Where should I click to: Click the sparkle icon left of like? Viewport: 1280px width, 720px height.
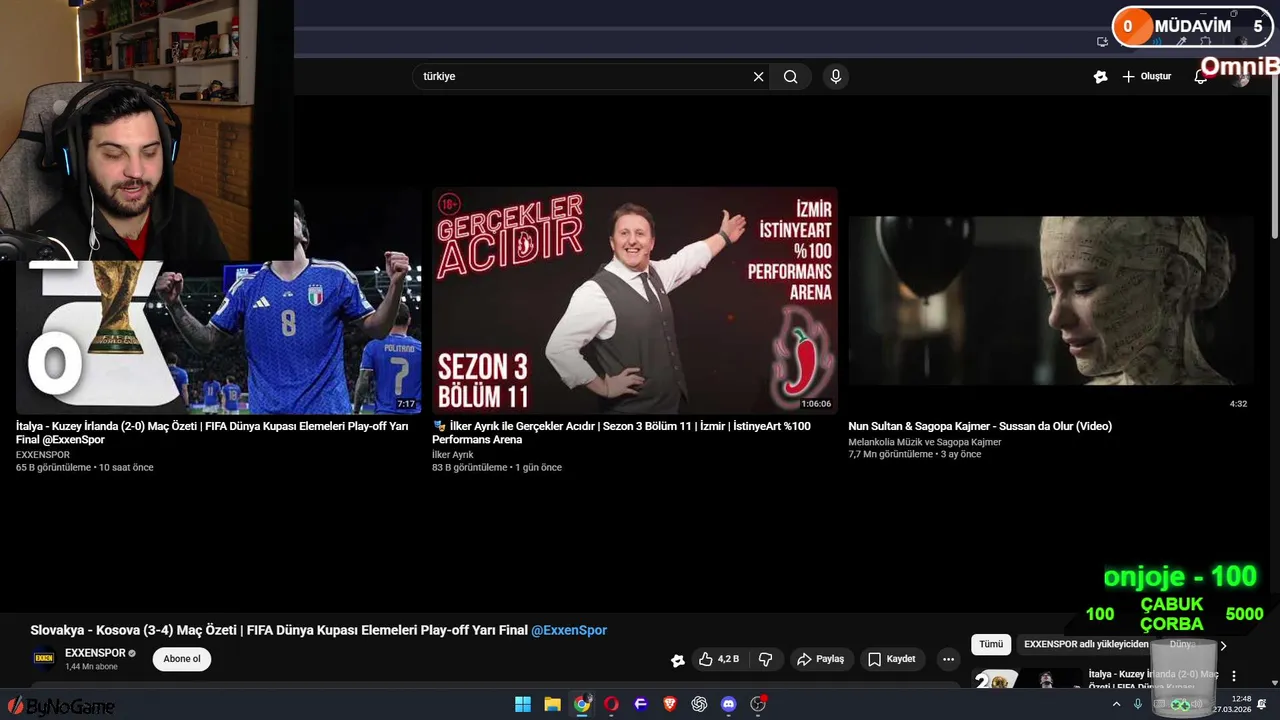[678, 660]
